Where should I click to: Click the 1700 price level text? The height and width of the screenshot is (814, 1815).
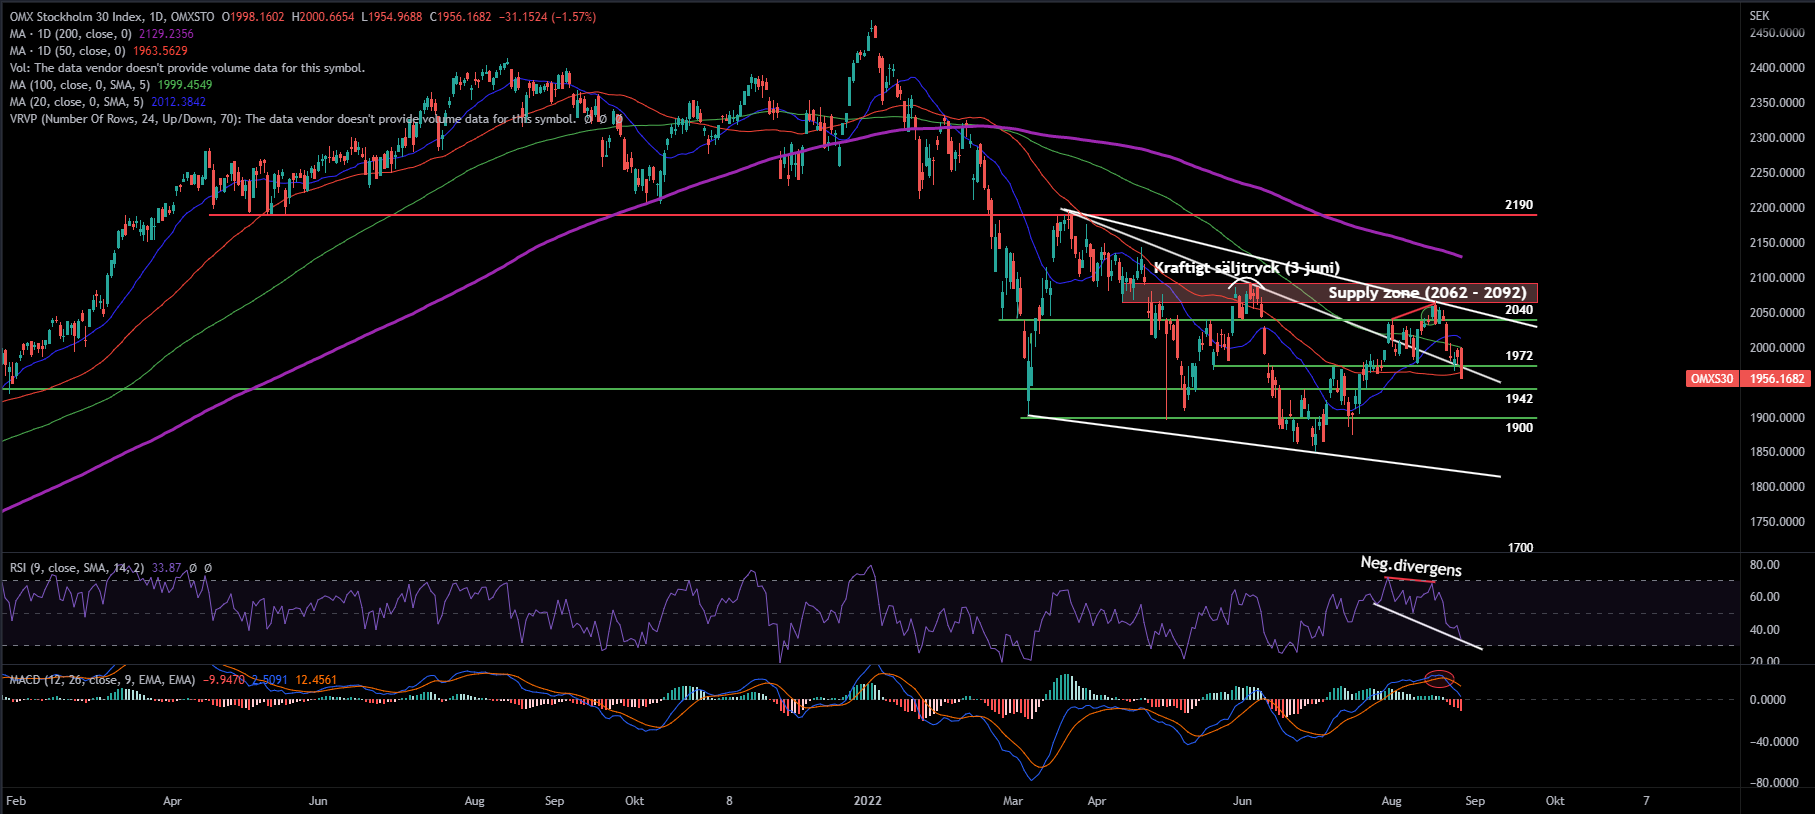[1520, 548]
